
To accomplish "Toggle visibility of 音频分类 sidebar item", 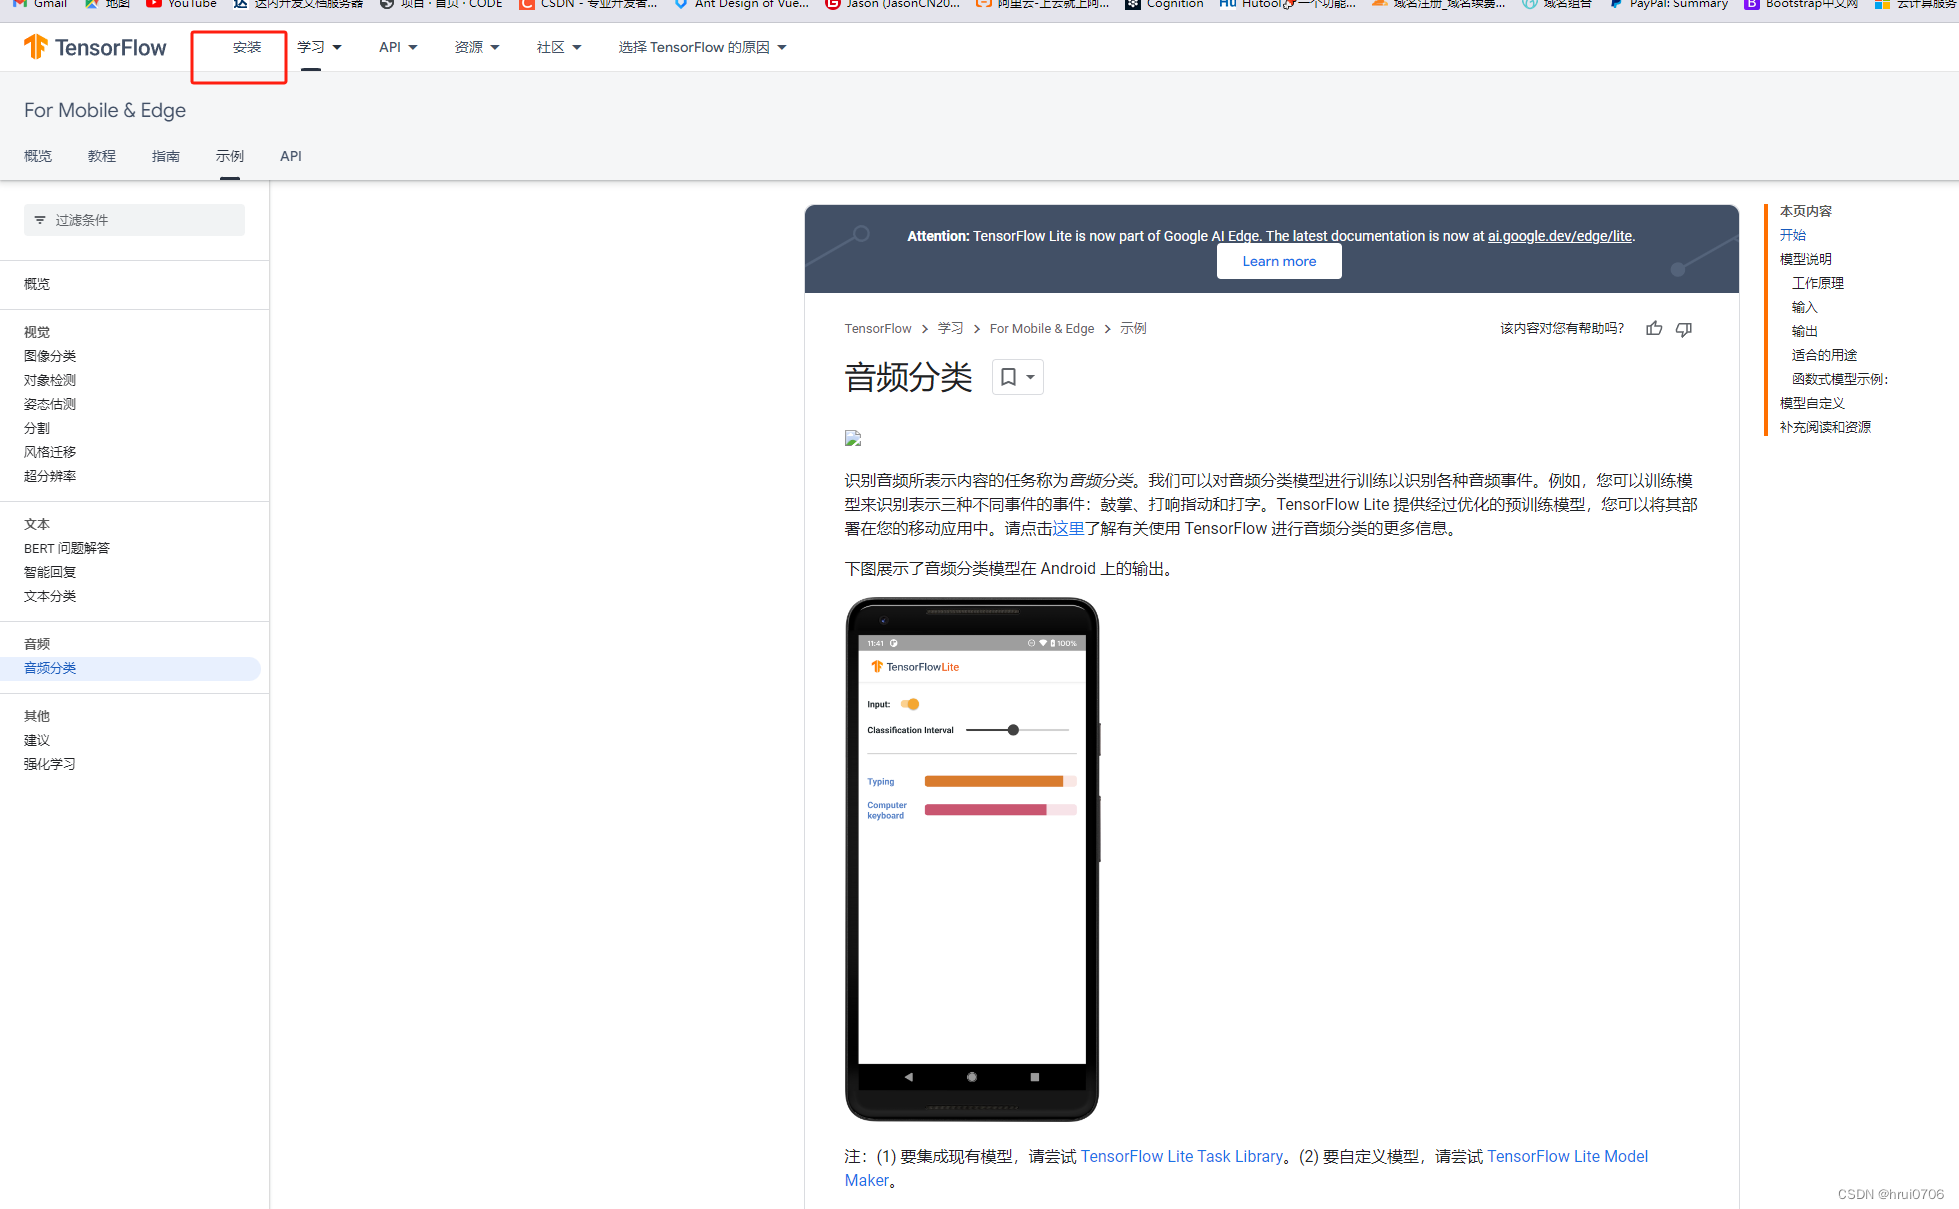I will 50,667.
